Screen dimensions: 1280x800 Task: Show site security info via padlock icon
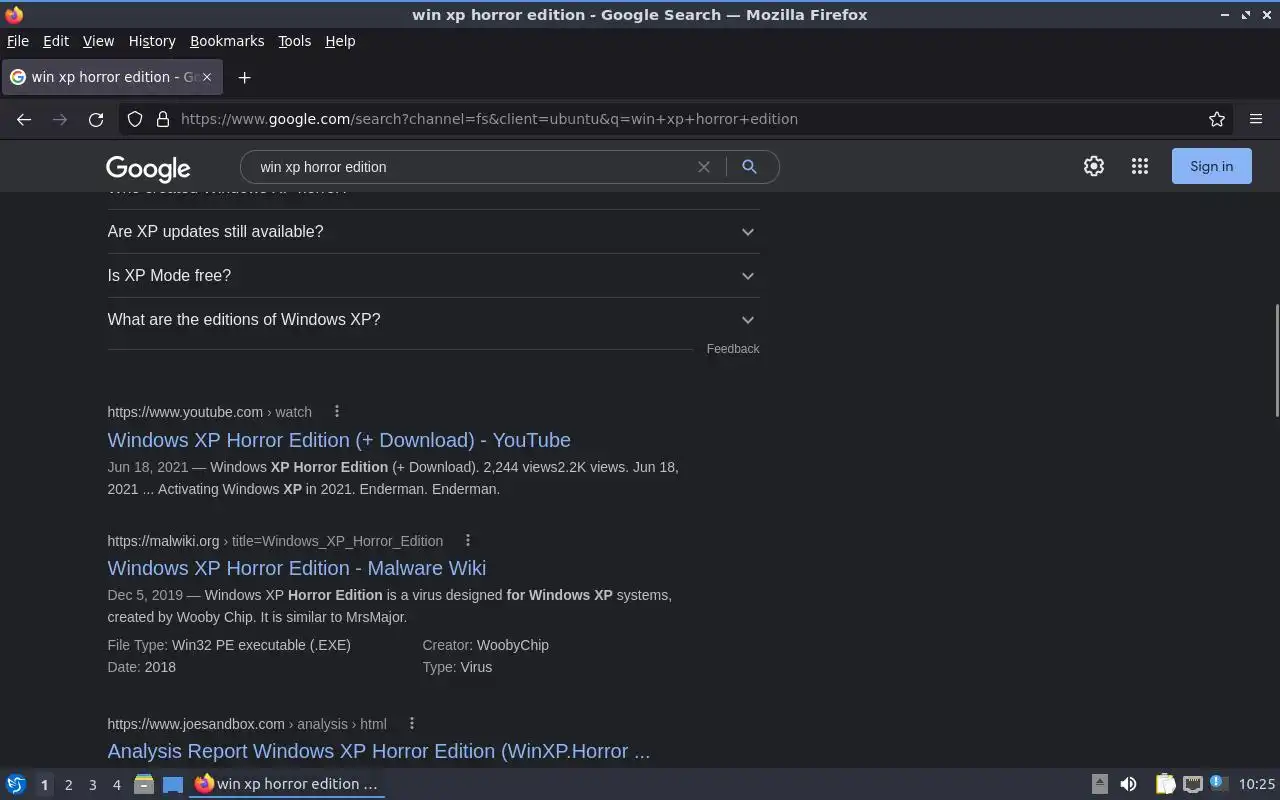tap(162, 119)
